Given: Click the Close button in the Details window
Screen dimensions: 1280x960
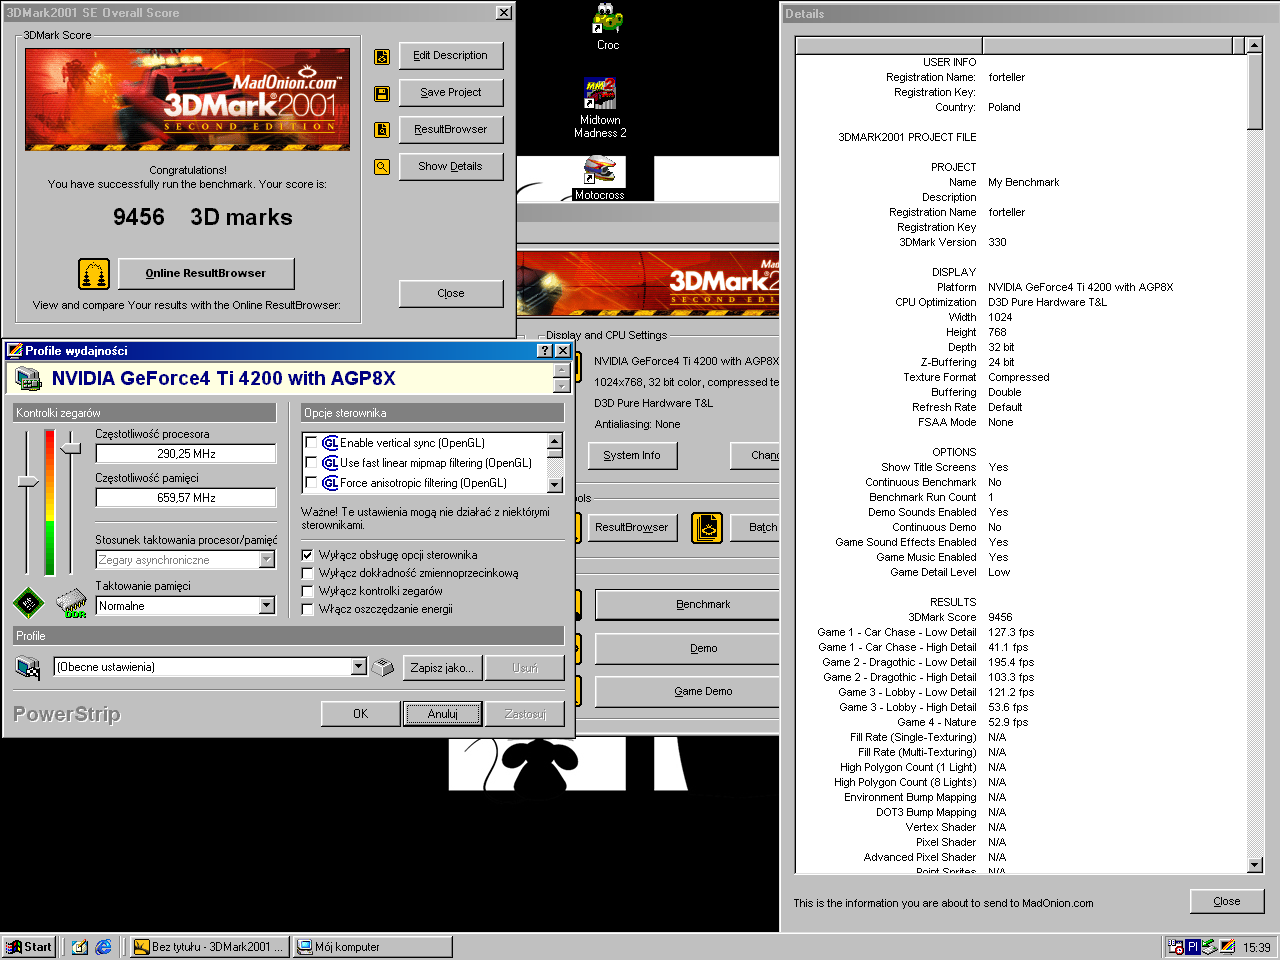Looking at the screenshot, I should pyautogui.click(x=1227, y=901).
